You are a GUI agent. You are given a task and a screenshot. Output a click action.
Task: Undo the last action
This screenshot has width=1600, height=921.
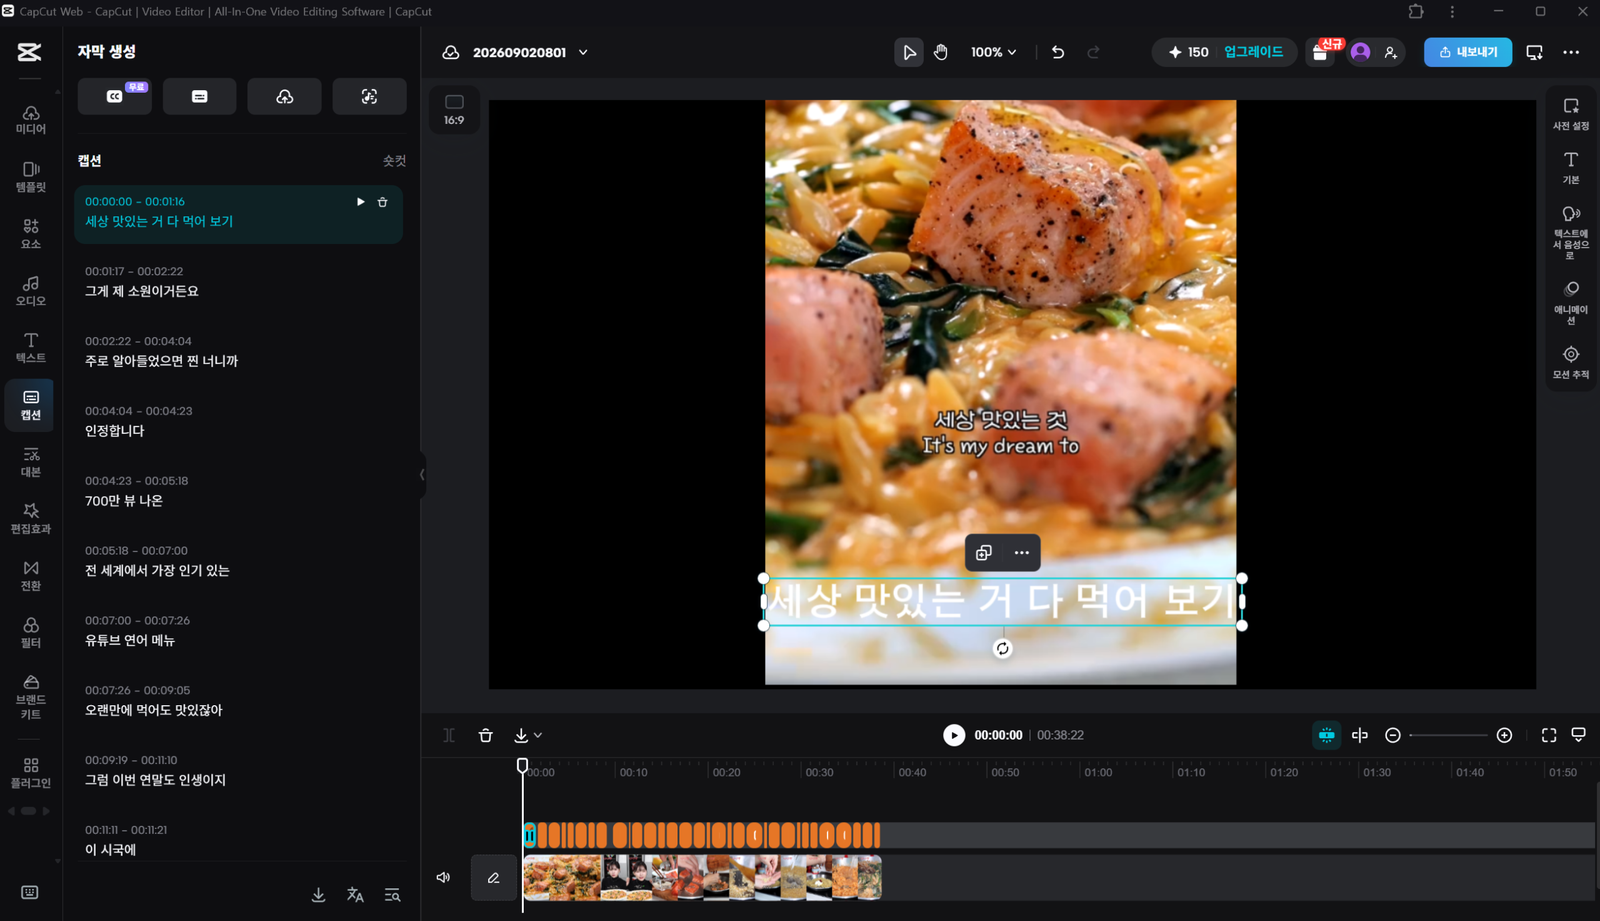click(x=1058, y=52)
